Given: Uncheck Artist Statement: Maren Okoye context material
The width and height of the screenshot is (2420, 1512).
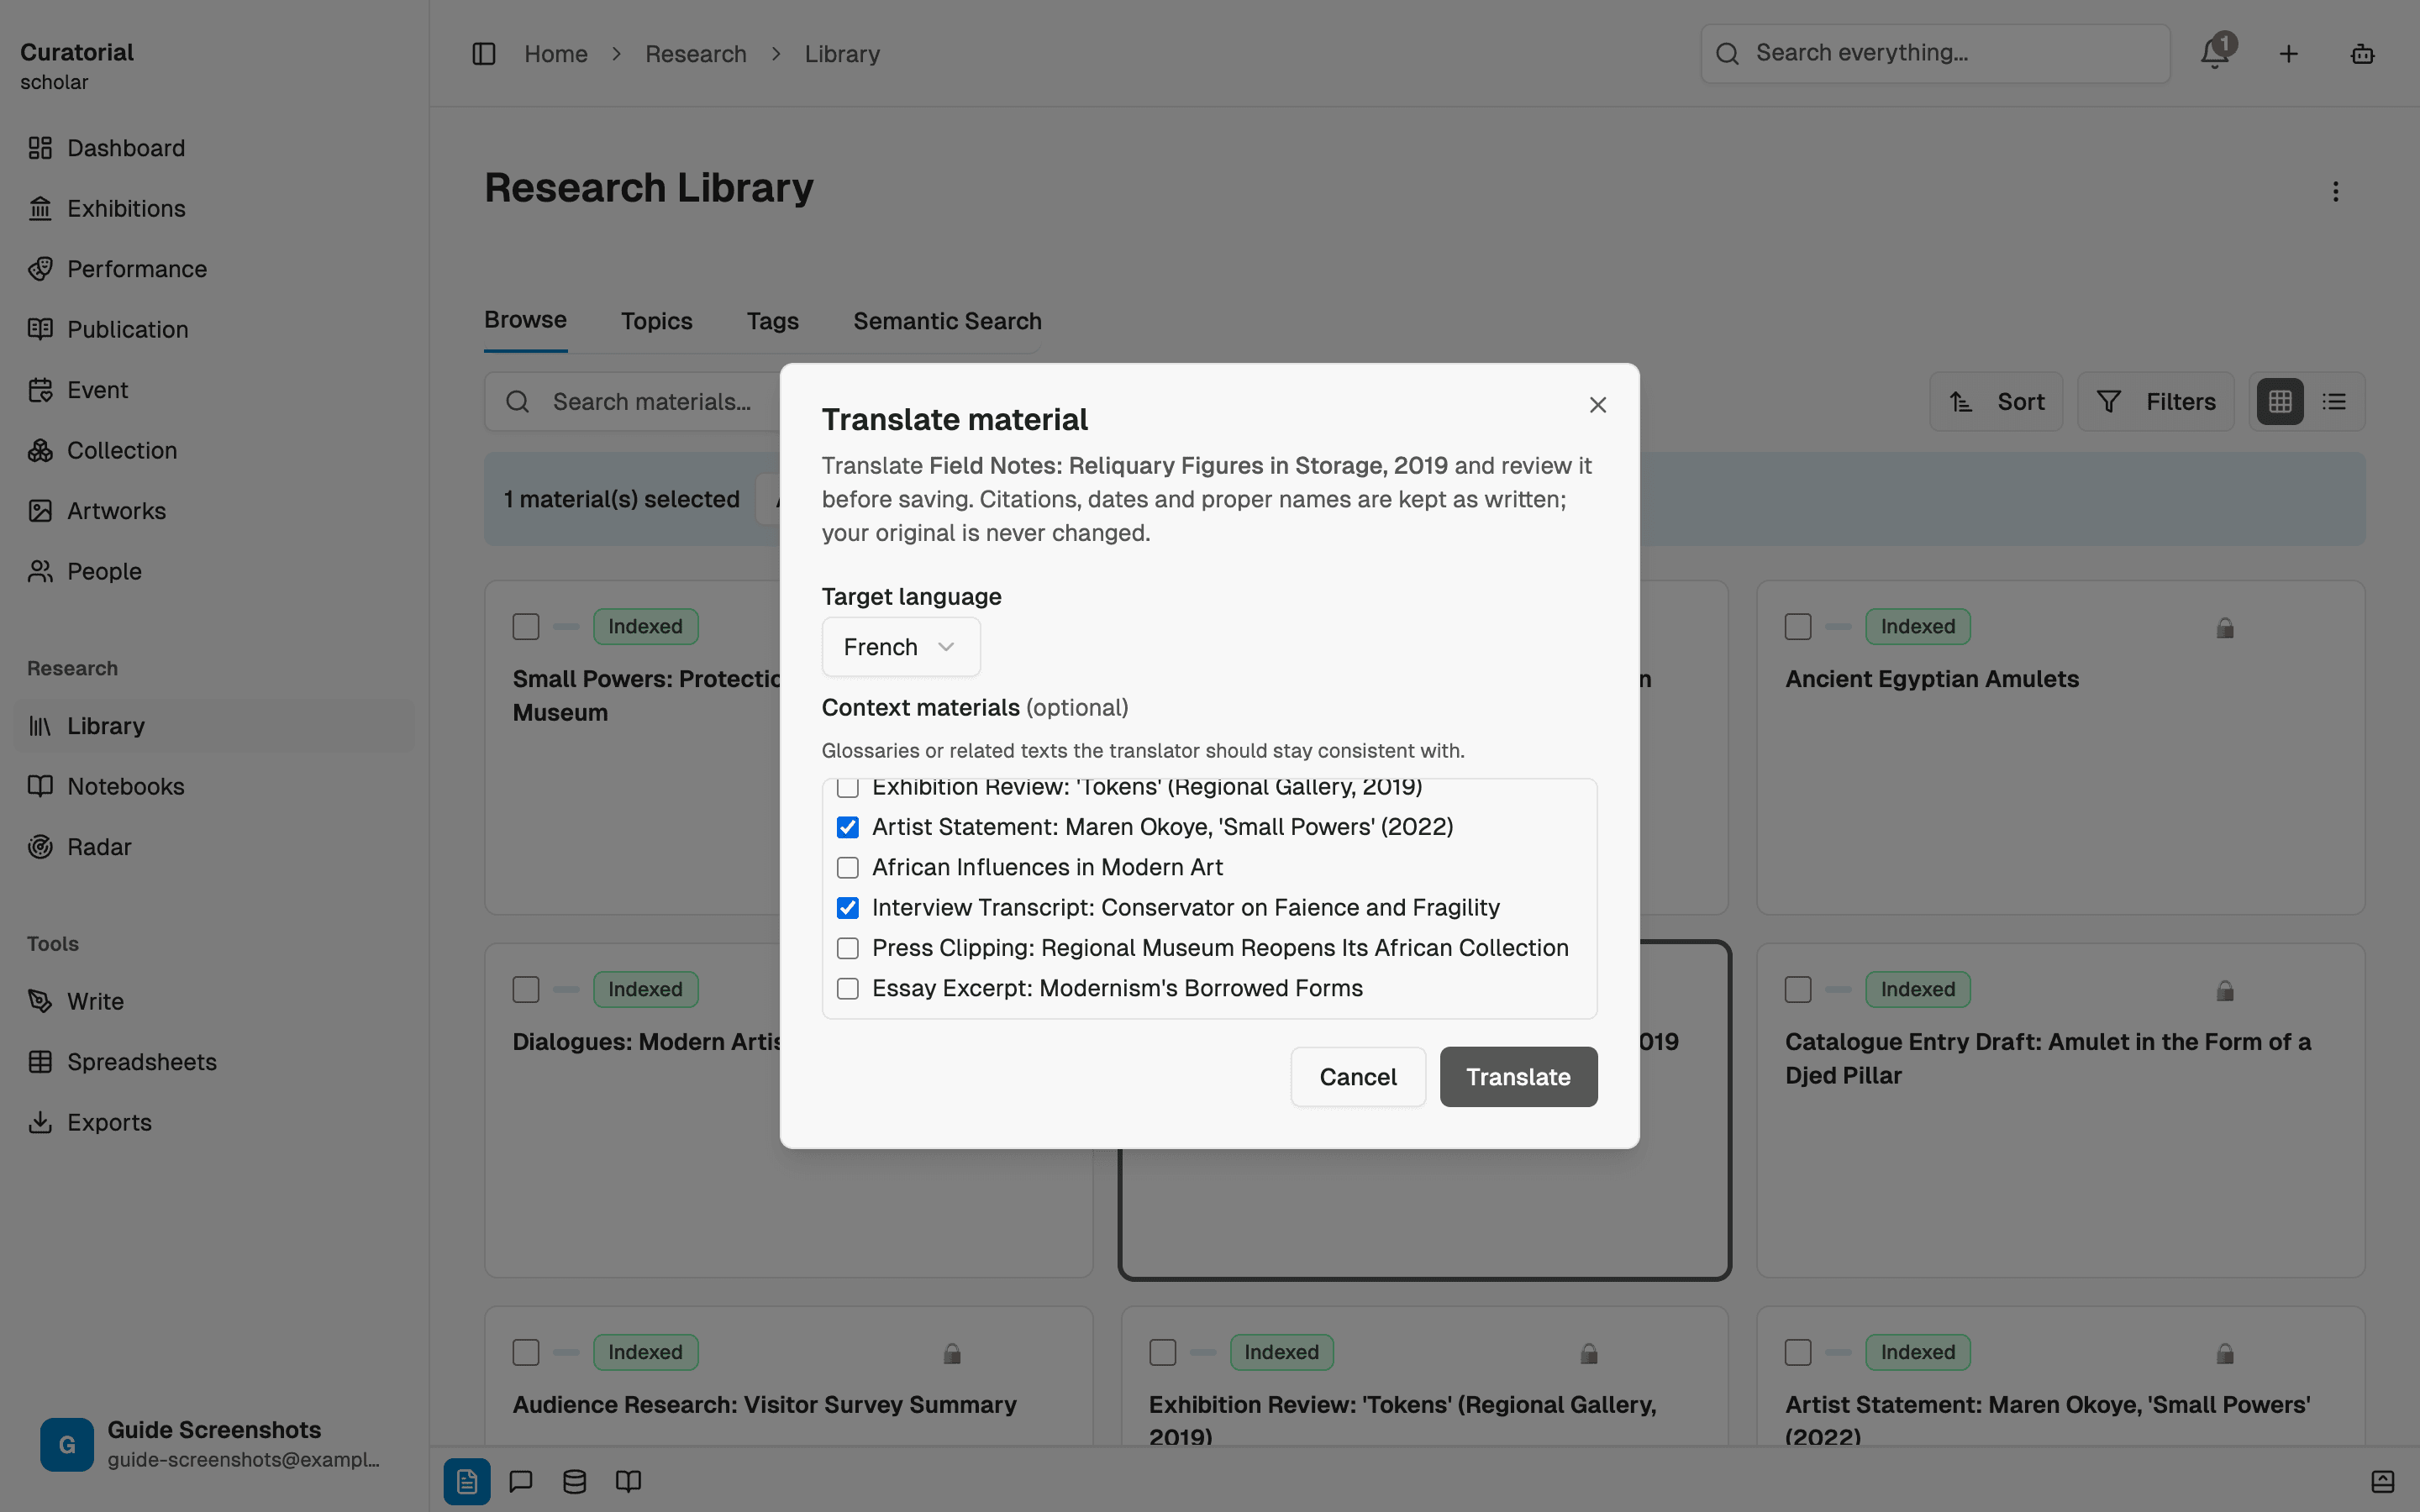Looking at the screenshot, I should coord(848,827).
